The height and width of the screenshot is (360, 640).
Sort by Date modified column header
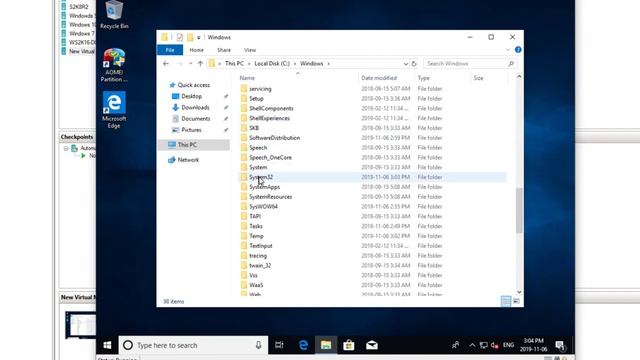point(386,78)
